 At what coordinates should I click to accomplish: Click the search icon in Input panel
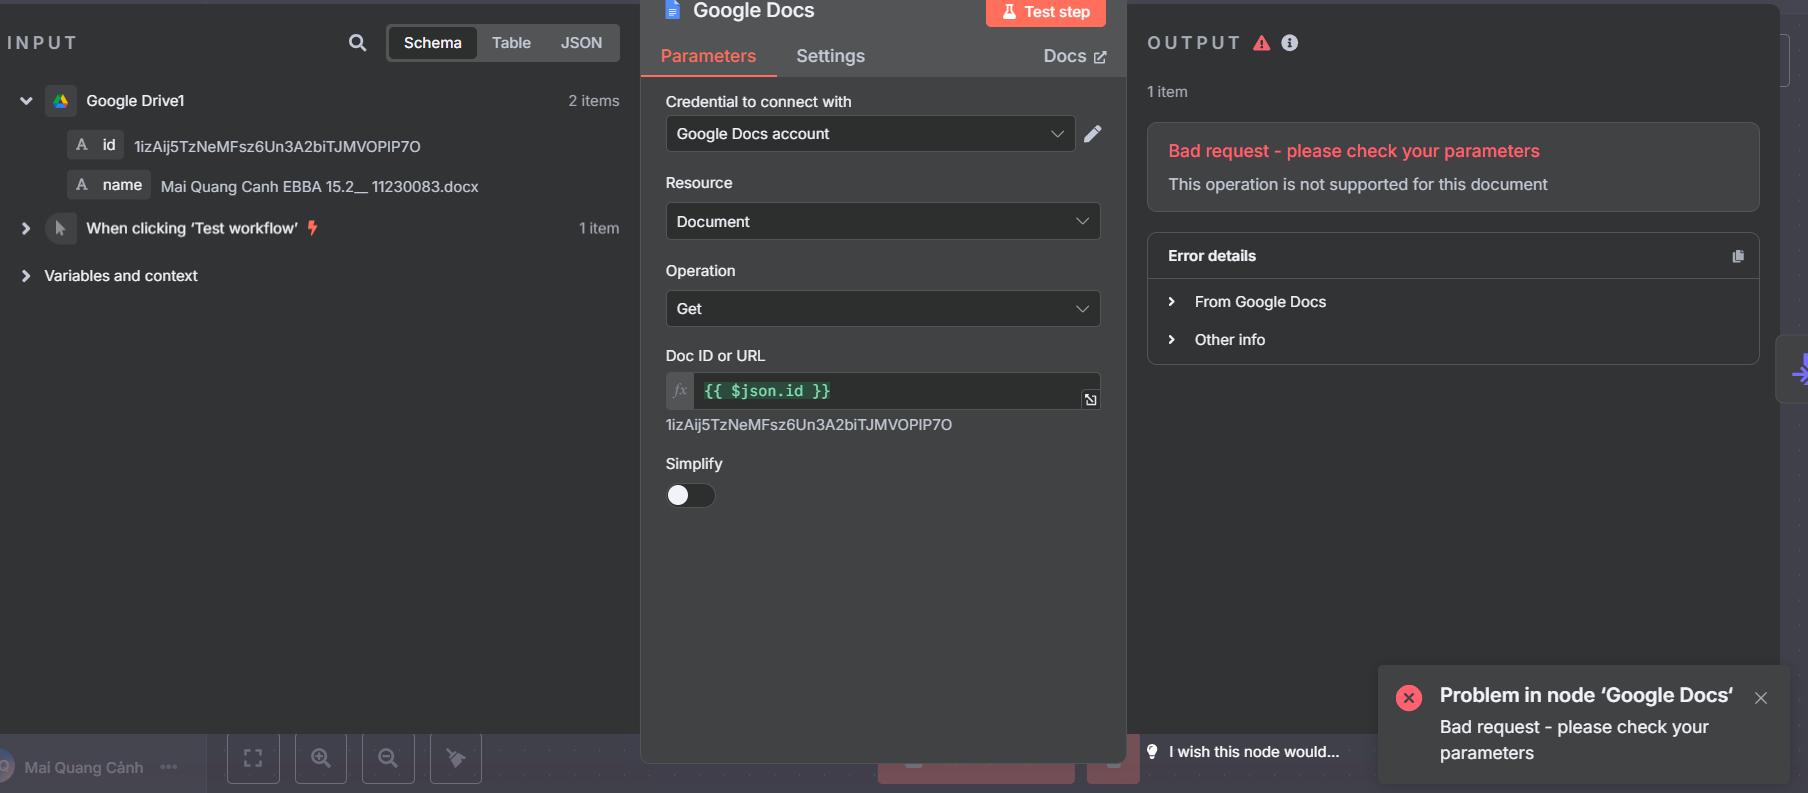(x=357, y=43)
